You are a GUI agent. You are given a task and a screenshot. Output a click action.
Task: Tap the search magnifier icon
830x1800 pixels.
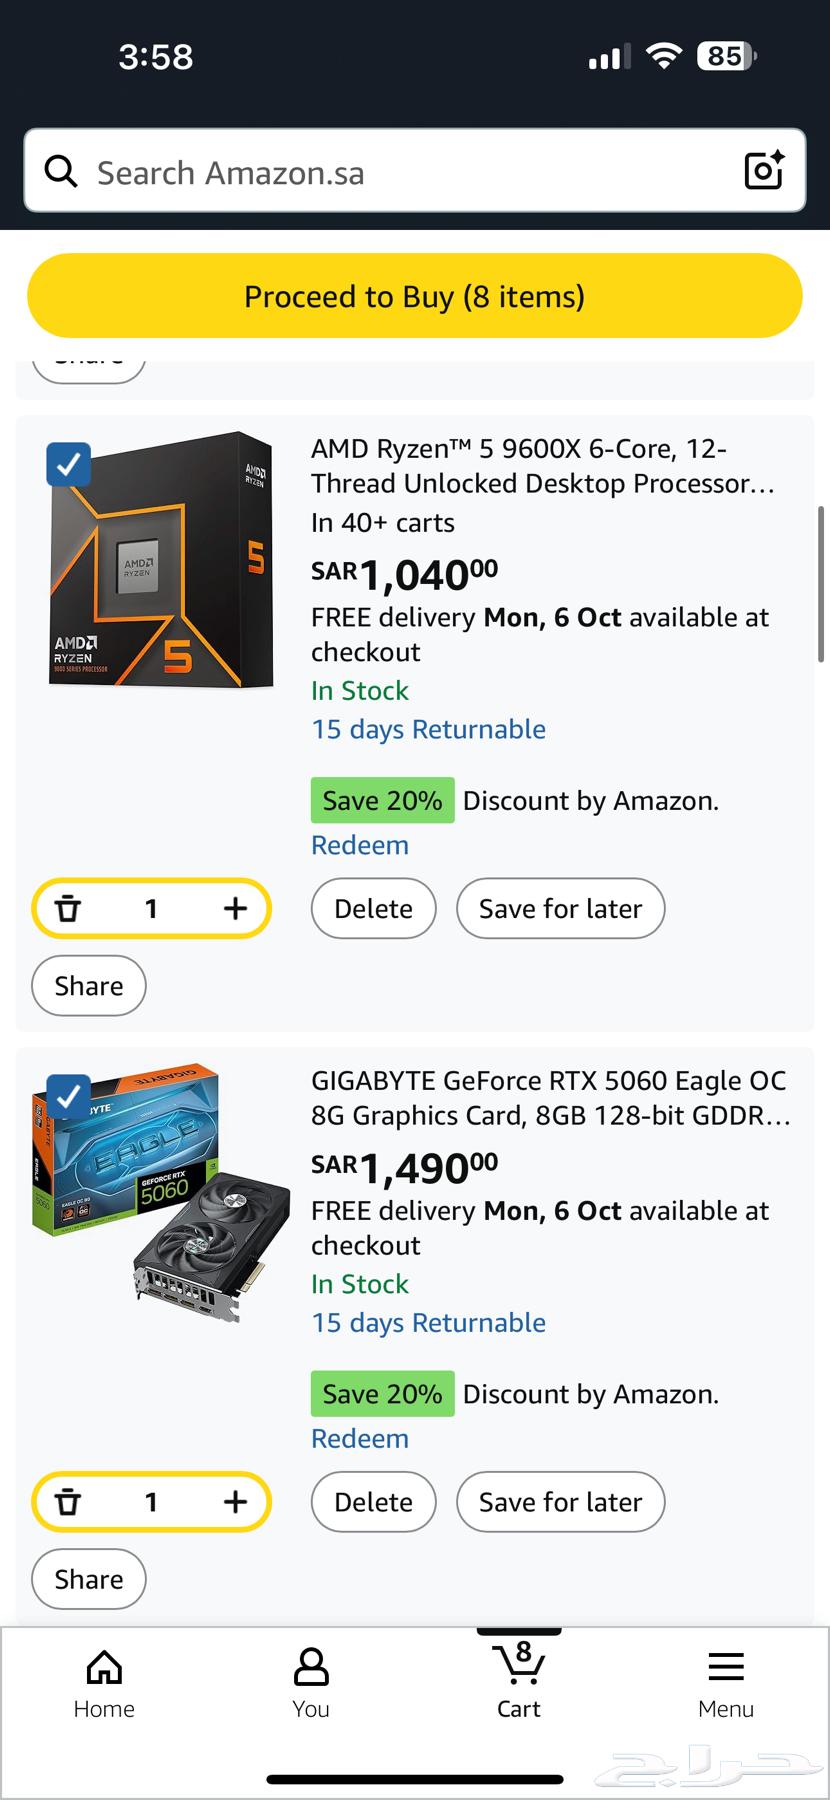click(60, 171)
